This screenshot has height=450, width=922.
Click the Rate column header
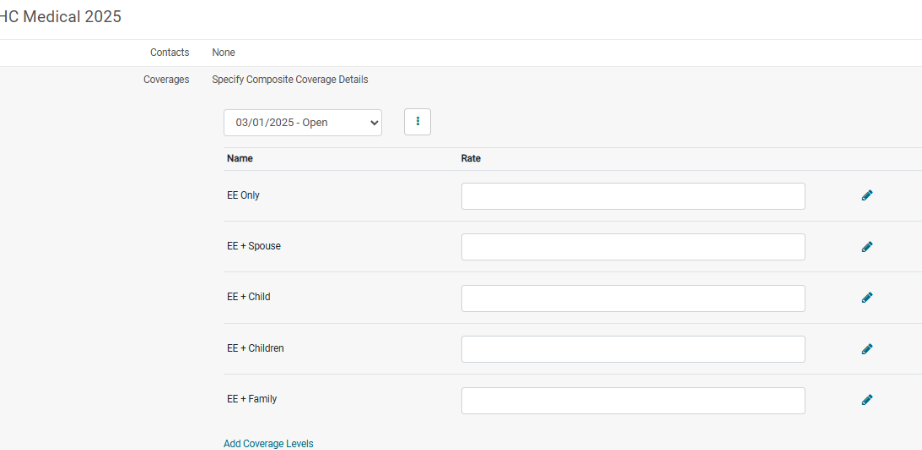(x=470, y=158)
